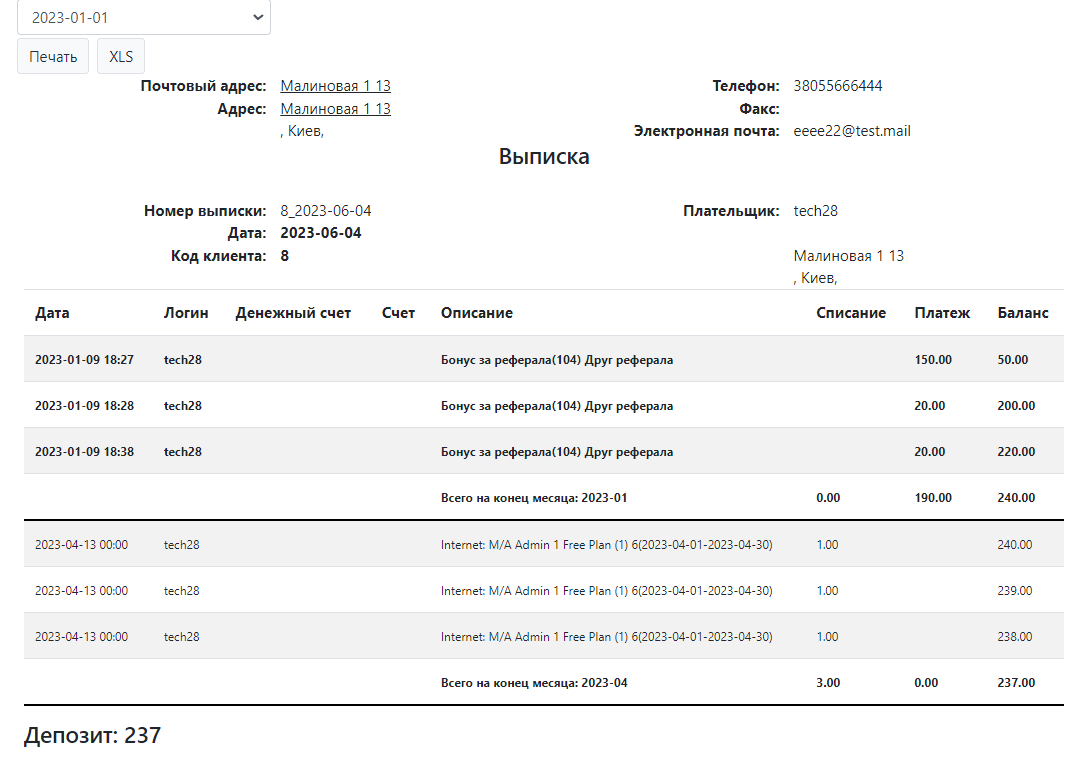Viewport: 1086px width, 771px height.
Task: Export the statement with the XLS button
Action: click(x=121, y=56)
